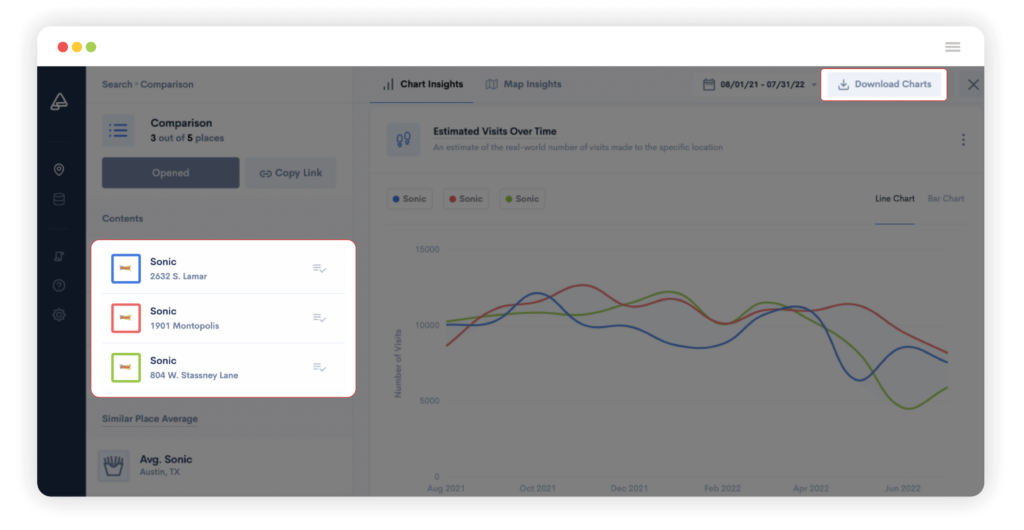Open the date range dropdown
Viewport: 1024px width, 530px height.
click(x=760, y=84)
